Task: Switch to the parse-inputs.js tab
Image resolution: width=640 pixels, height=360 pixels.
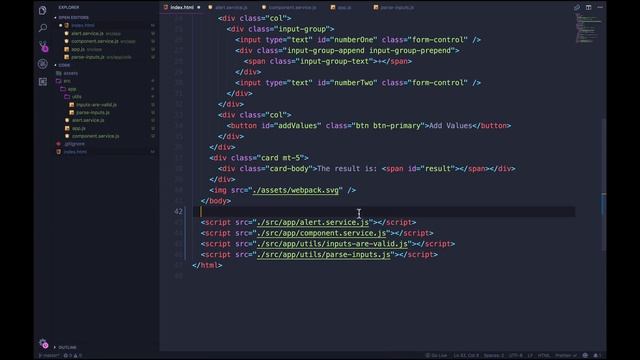Action: point(393,7)
